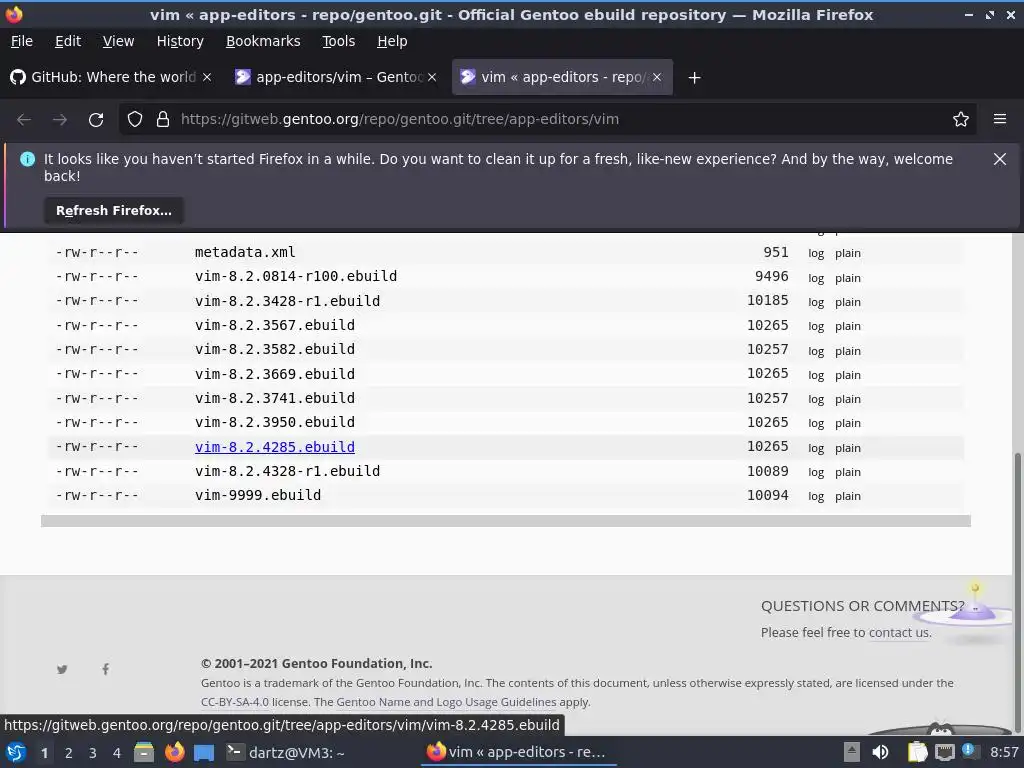1024x768 pixels.
Task: Open the File menu
Action: 22,41
